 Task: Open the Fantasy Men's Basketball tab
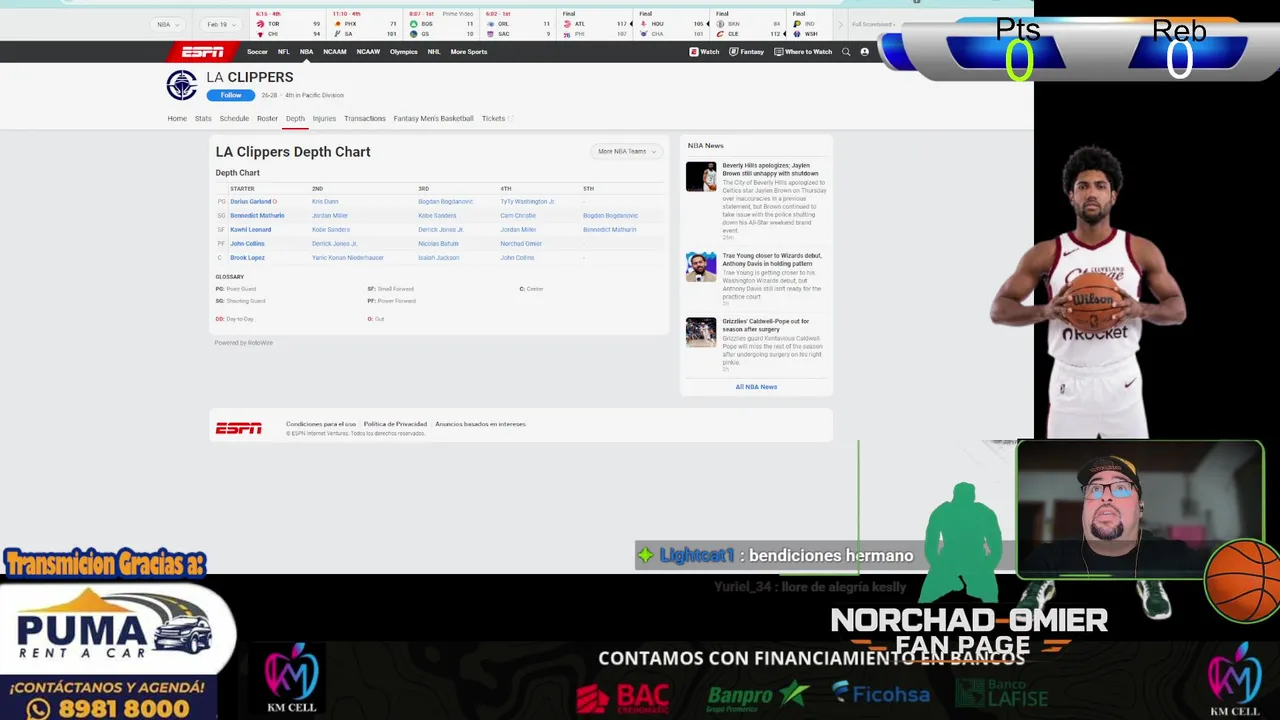[x=433, y=118]
